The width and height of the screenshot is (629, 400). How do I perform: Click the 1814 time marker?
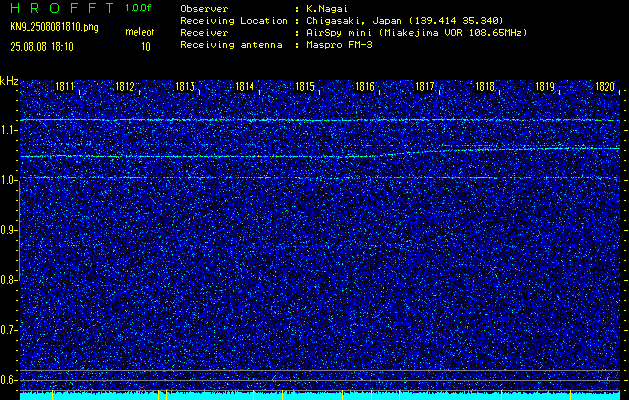pyautogui.click(x=244, y=87)
